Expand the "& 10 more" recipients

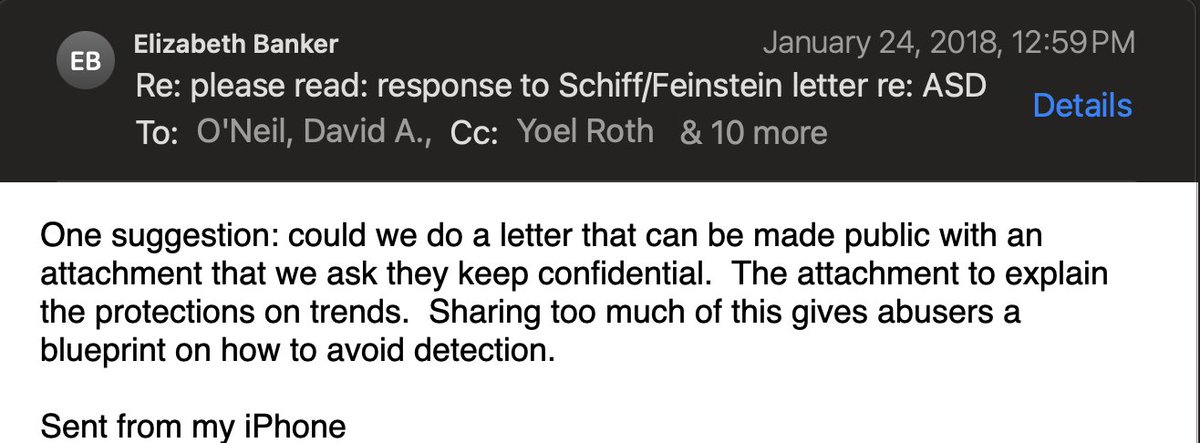753,131
